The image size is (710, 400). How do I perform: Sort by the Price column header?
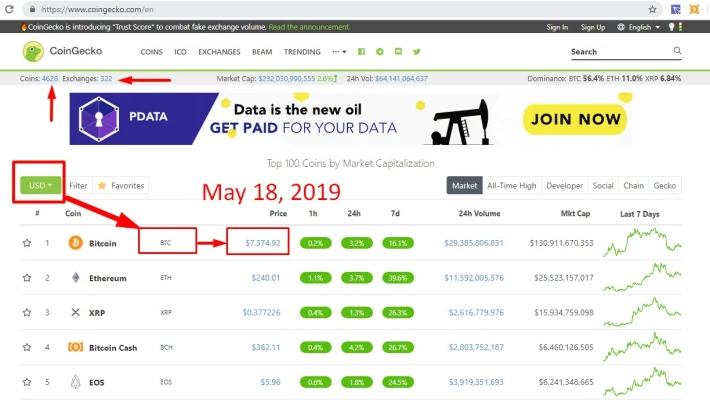point(278,213)
